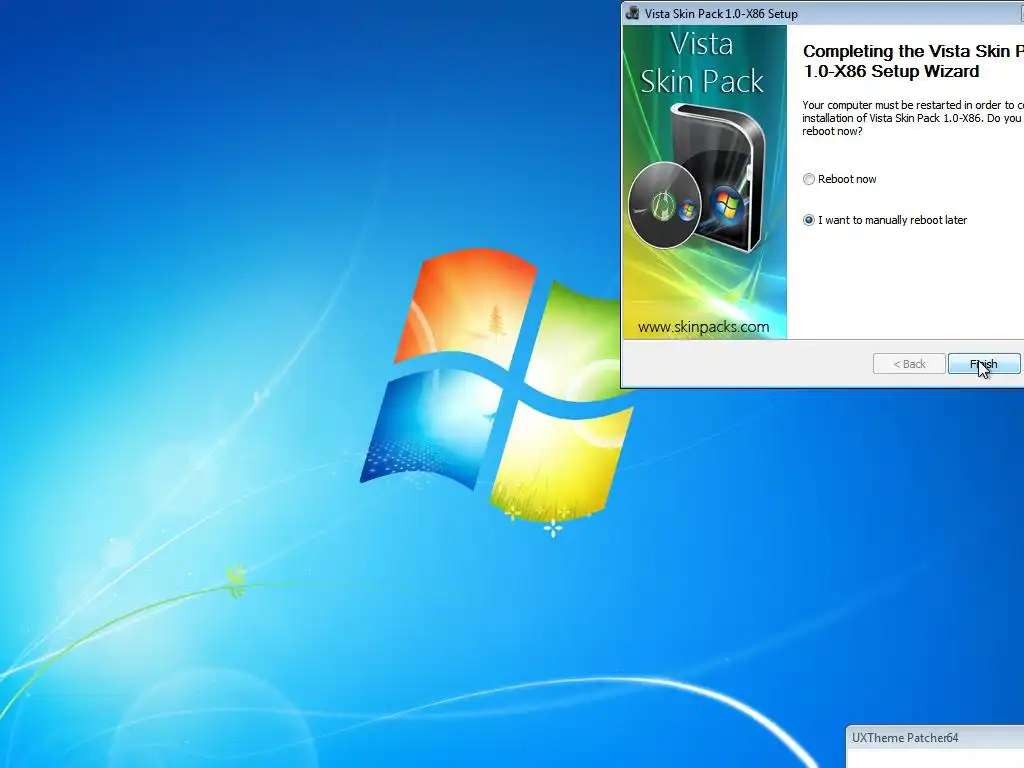Click the Vista Skin Pack box artwork
Screen dimensions: 1024x768
(697, 179)
